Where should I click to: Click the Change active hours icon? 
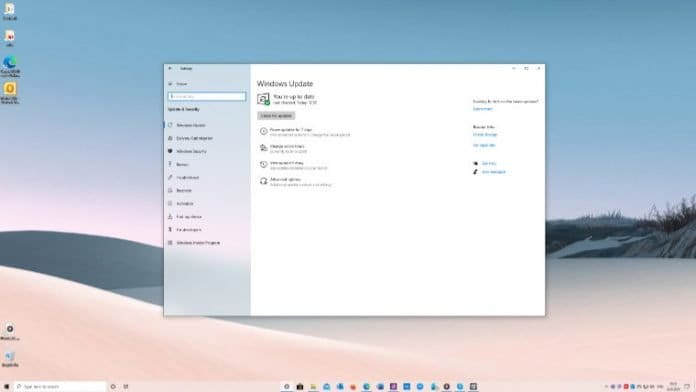(x=263, y=148)
